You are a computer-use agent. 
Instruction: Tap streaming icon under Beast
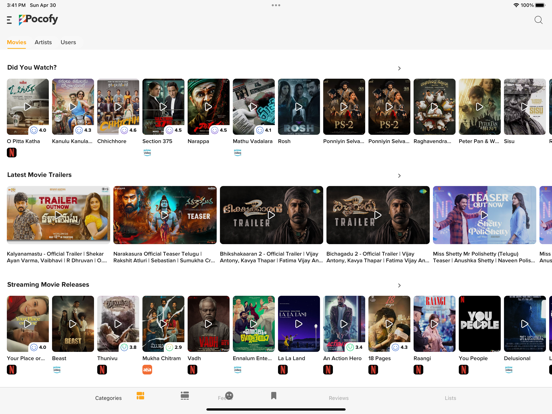57,370
